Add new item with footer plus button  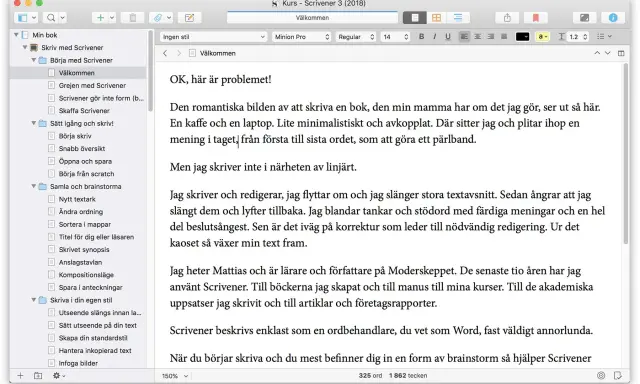pos(20,375)
